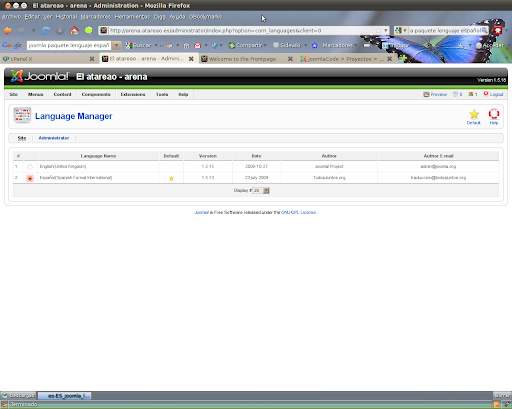Screen dimensions: 512x409
Task: Click the Logout link
Action: [493, 94]
